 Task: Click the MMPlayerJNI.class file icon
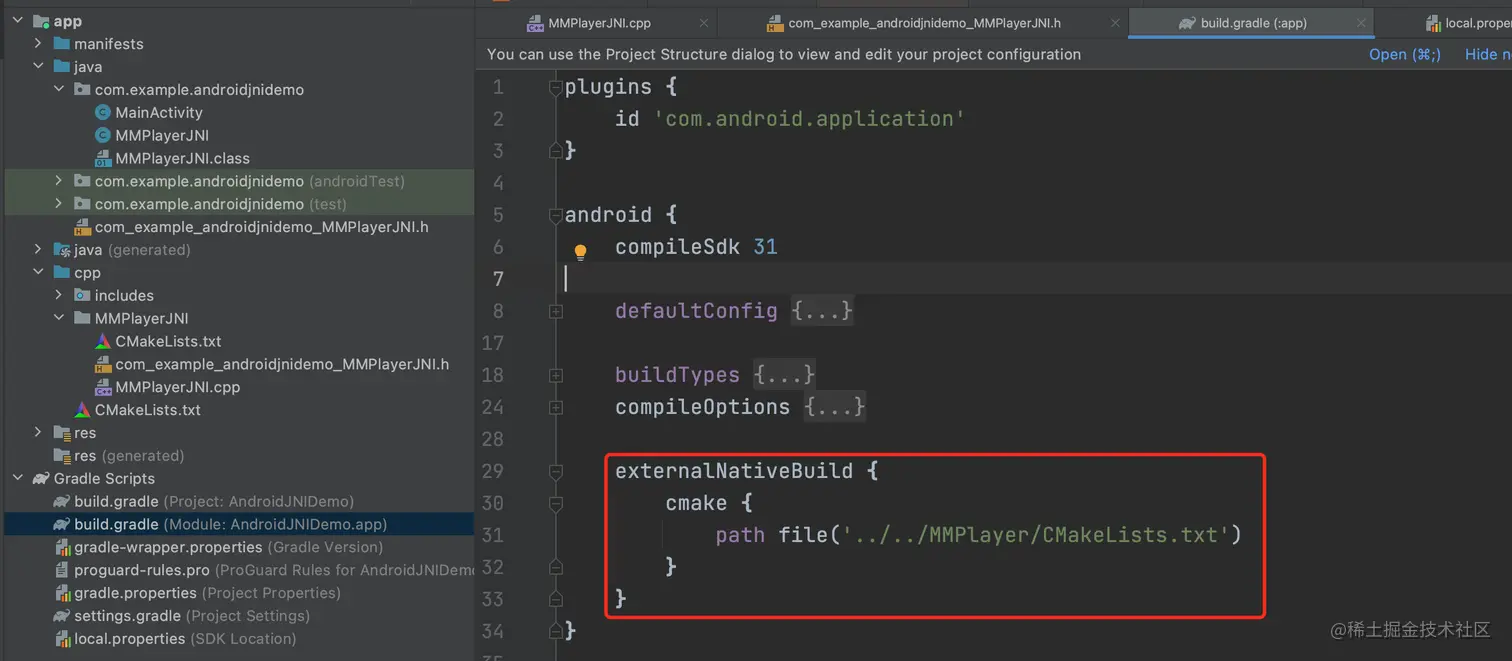pos(102,159)
